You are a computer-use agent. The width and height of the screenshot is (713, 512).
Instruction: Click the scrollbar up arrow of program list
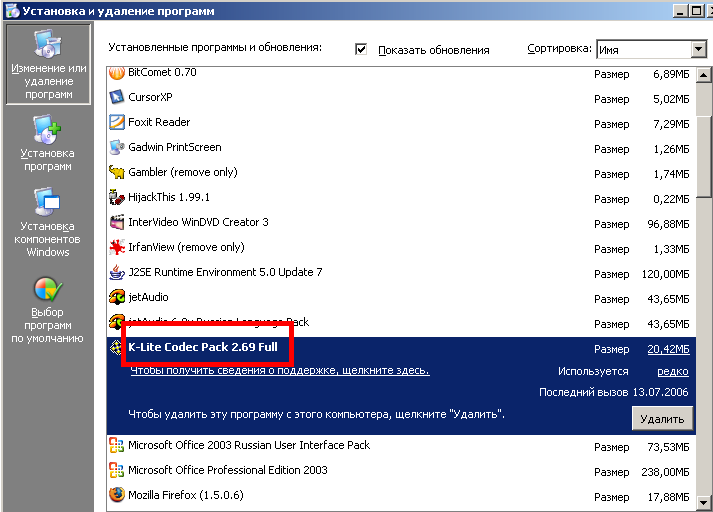703,74
